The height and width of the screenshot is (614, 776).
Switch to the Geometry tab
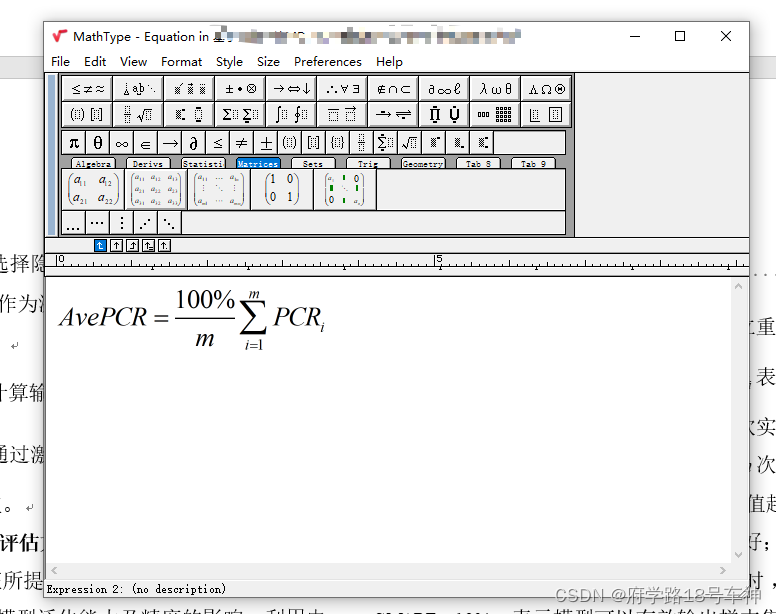click(423, 164)
